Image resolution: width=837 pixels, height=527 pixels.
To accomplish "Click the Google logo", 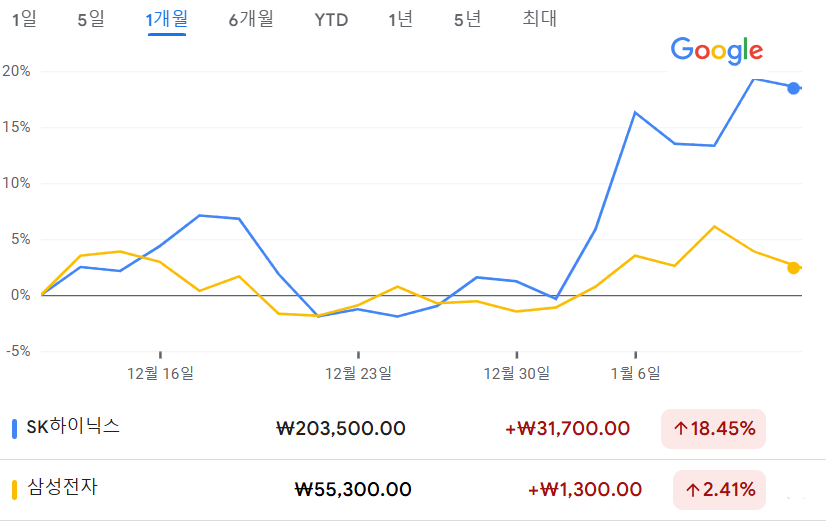I will tap(717, 51).
